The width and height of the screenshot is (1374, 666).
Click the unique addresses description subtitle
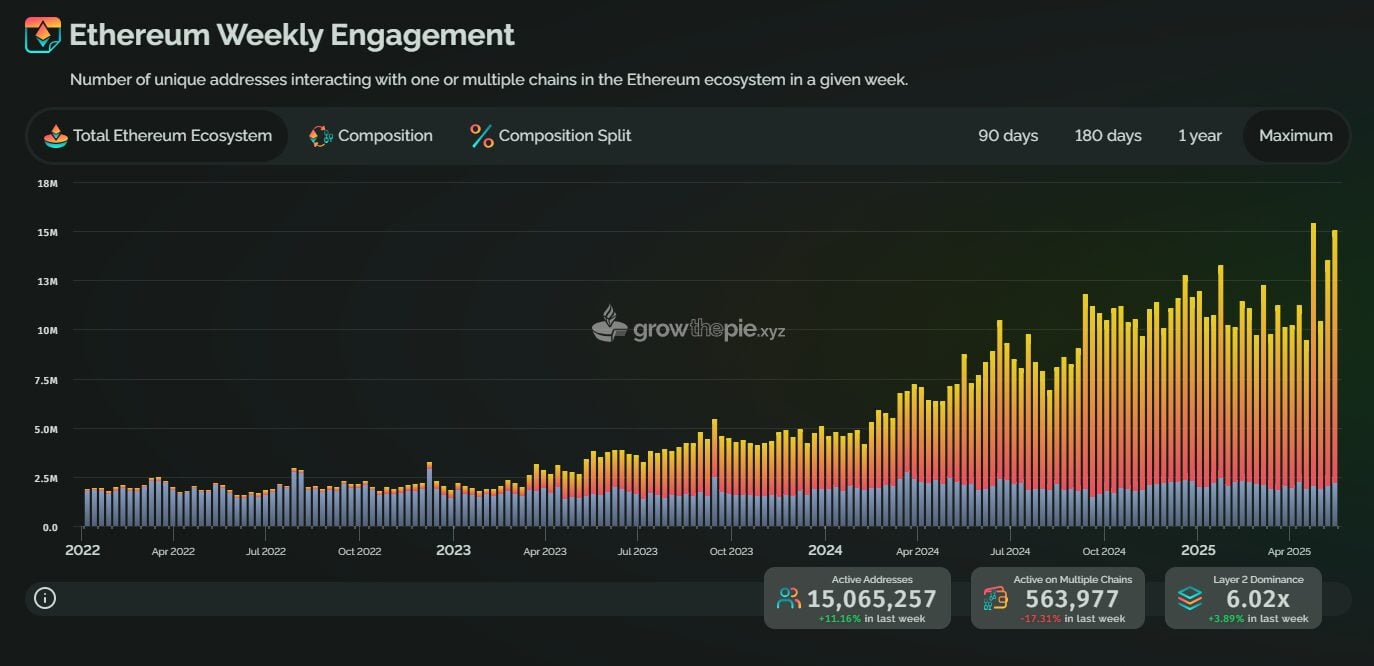(x=489, y=80)
